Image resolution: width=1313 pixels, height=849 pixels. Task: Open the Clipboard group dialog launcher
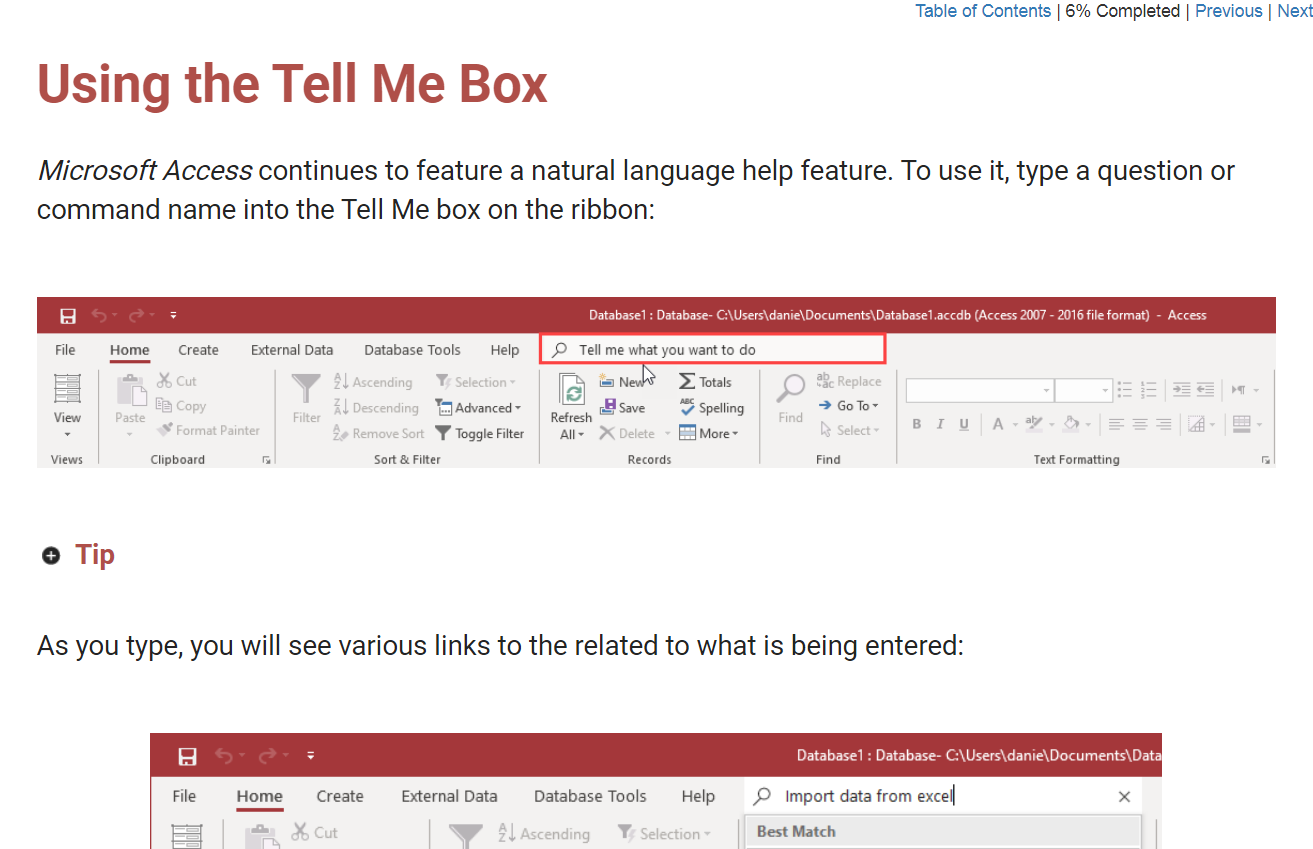266,460
